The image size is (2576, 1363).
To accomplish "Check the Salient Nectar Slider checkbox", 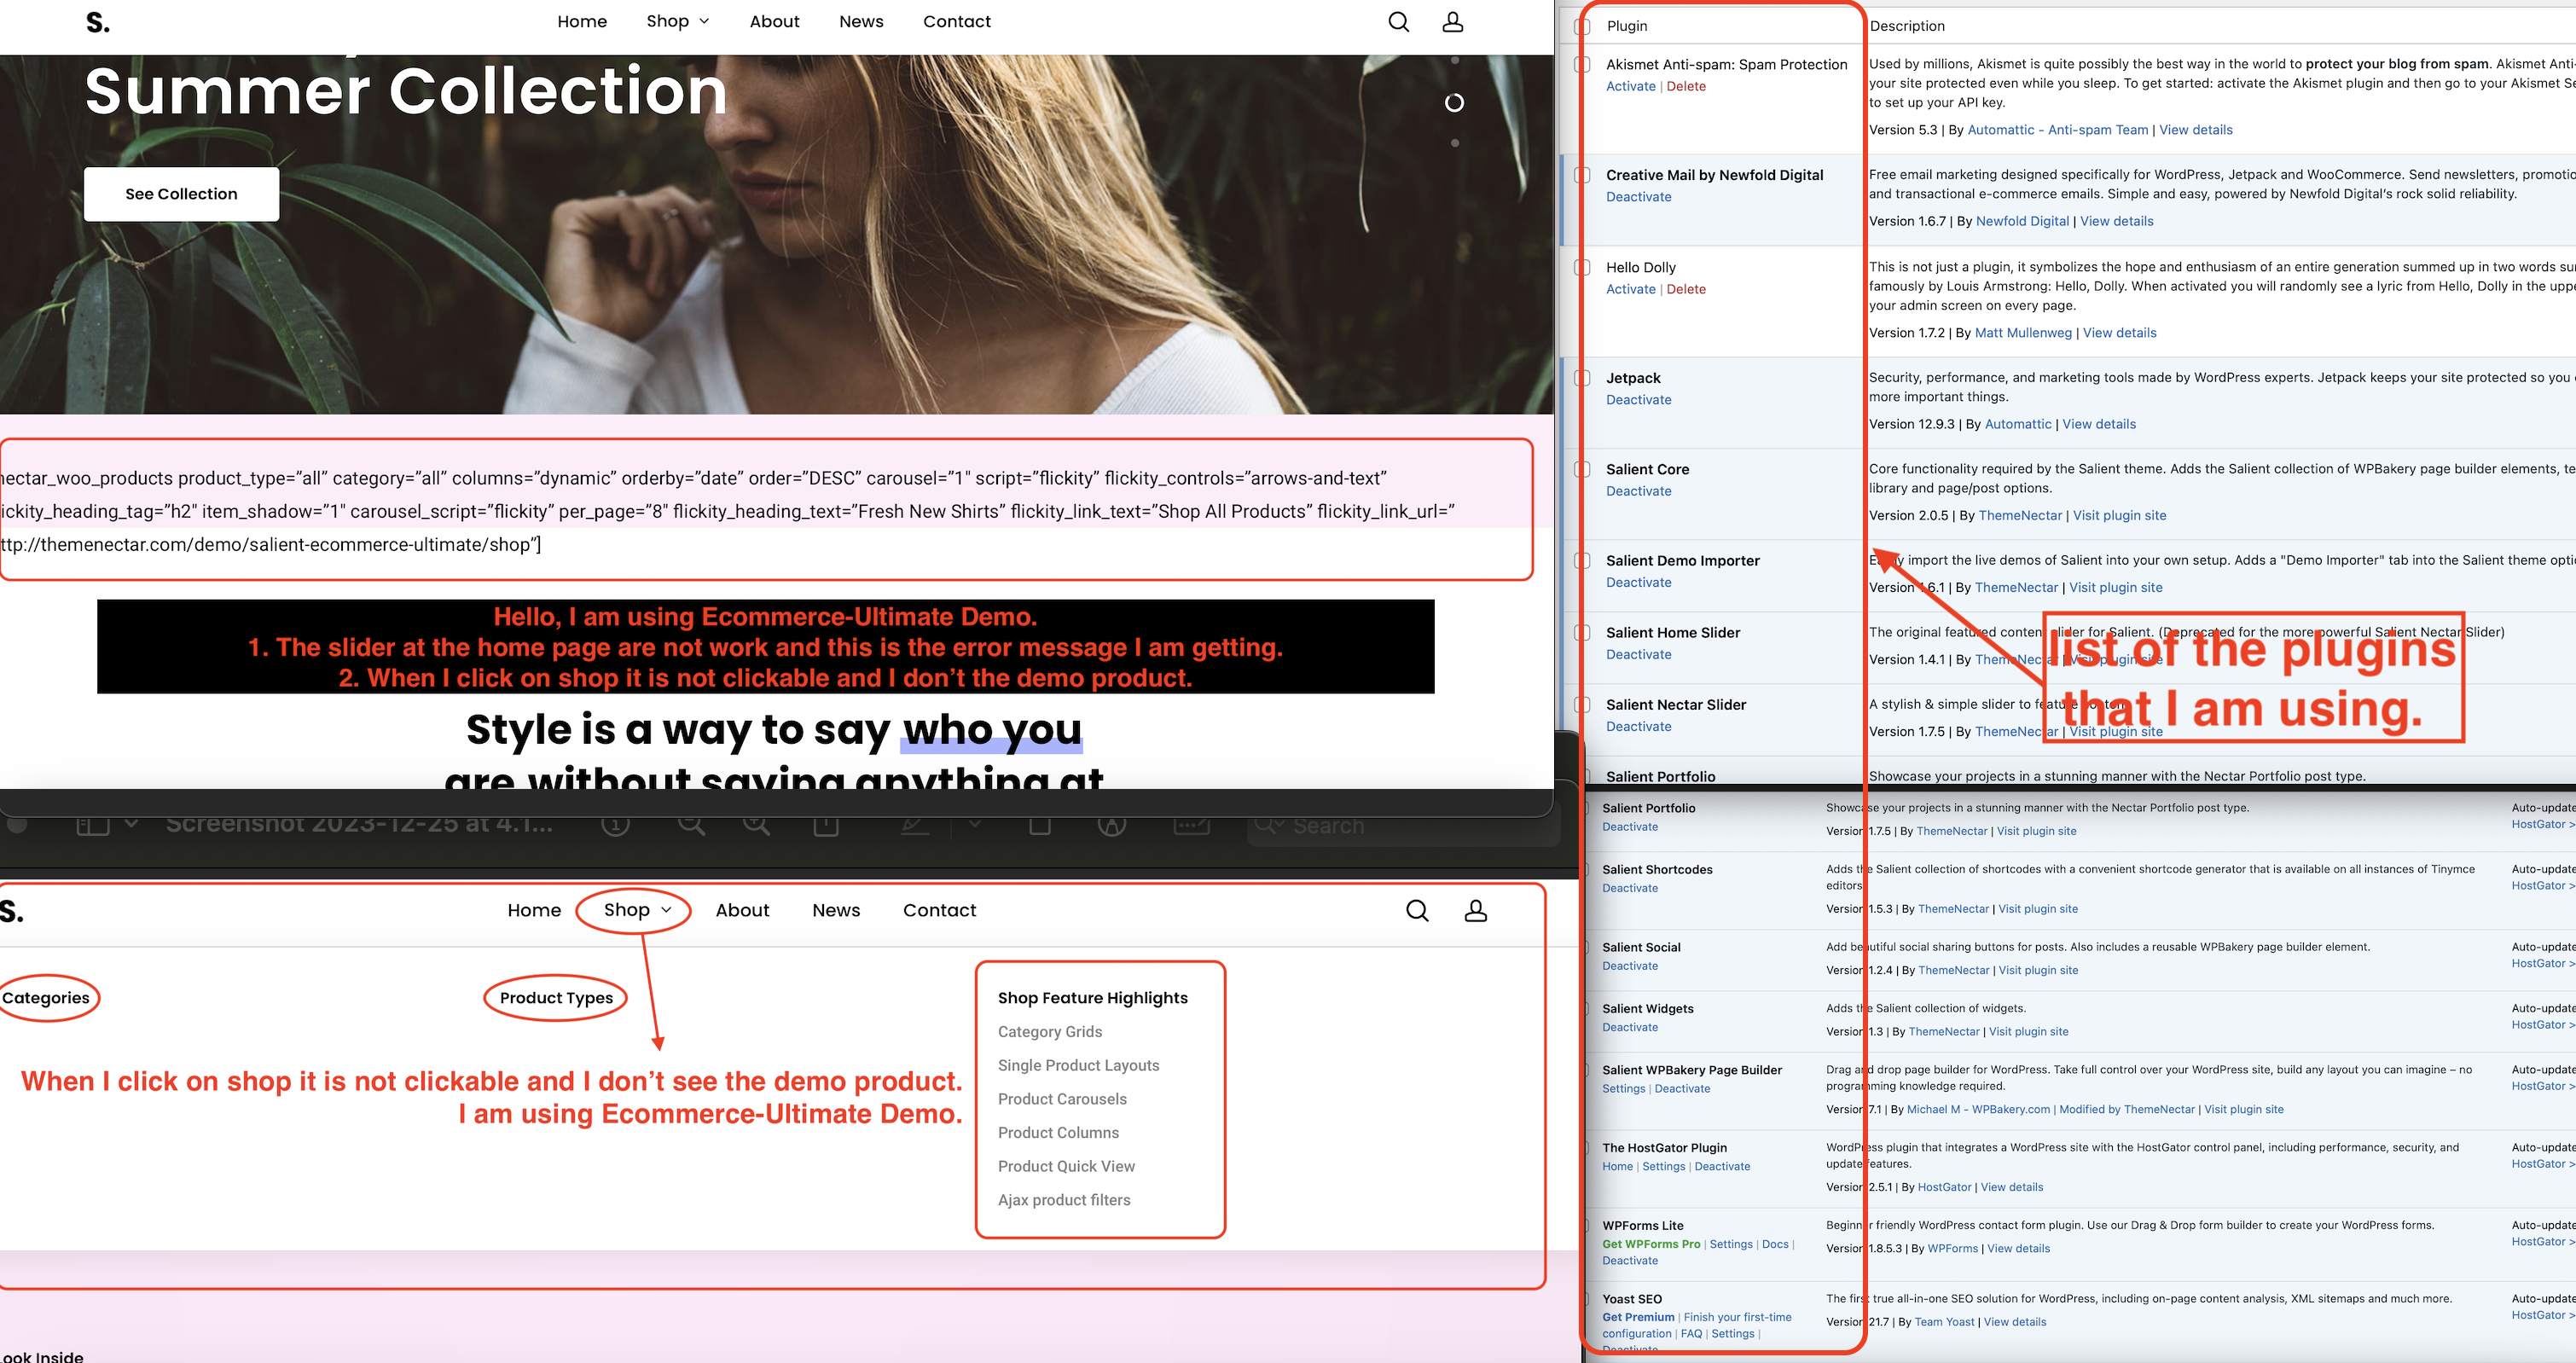I will click(1582, 704).
